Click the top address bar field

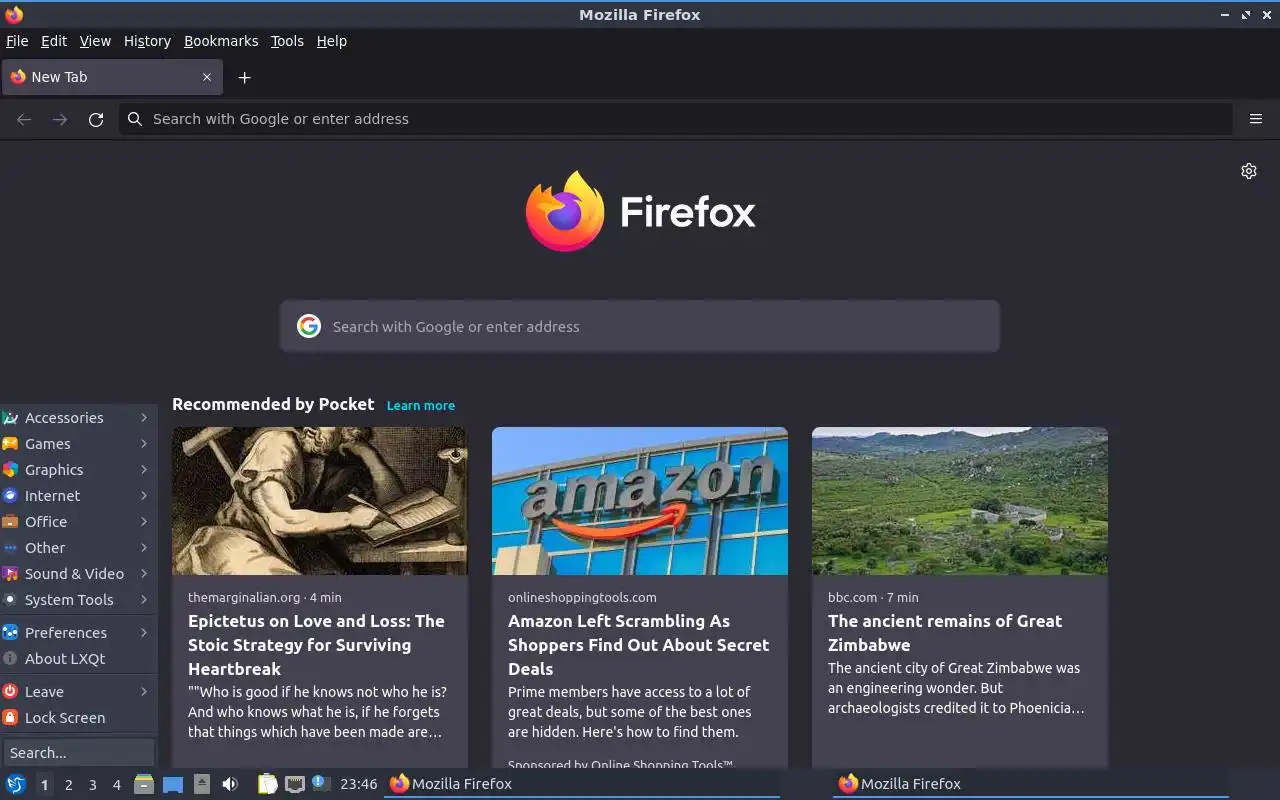(676, 119)
